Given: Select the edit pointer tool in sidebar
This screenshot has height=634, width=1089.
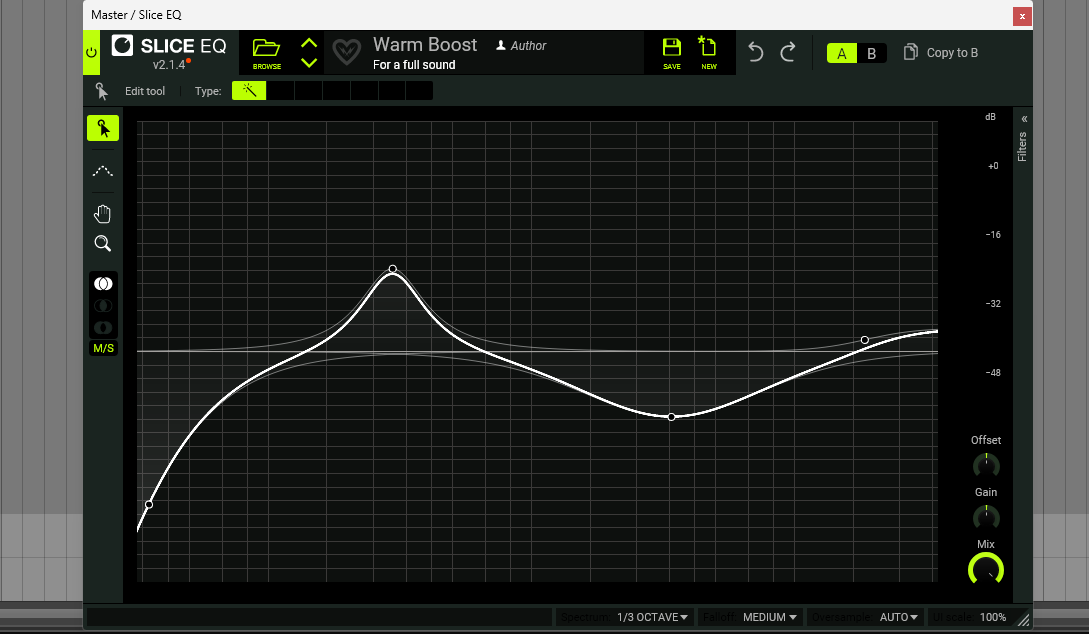Looking at the screenshot, I should tap(103, 128).
